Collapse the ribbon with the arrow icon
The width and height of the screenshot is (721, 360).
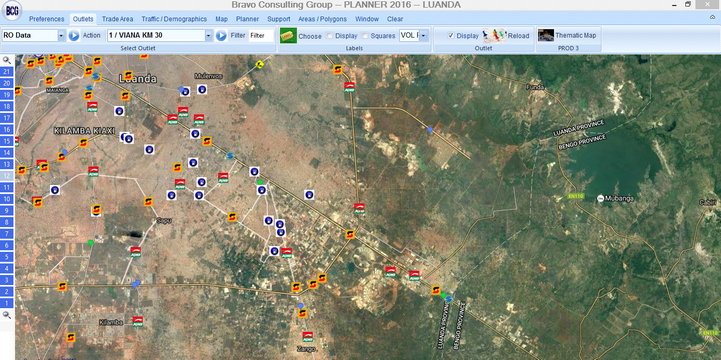point(712,17)
